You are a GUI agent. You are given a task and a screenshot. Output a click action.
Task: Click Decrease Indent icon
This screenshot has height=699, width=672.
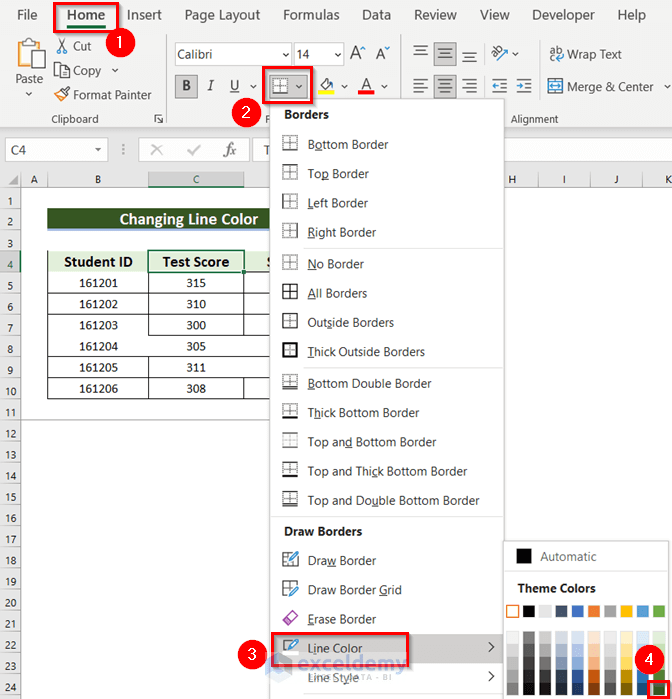tap(499, 86)
